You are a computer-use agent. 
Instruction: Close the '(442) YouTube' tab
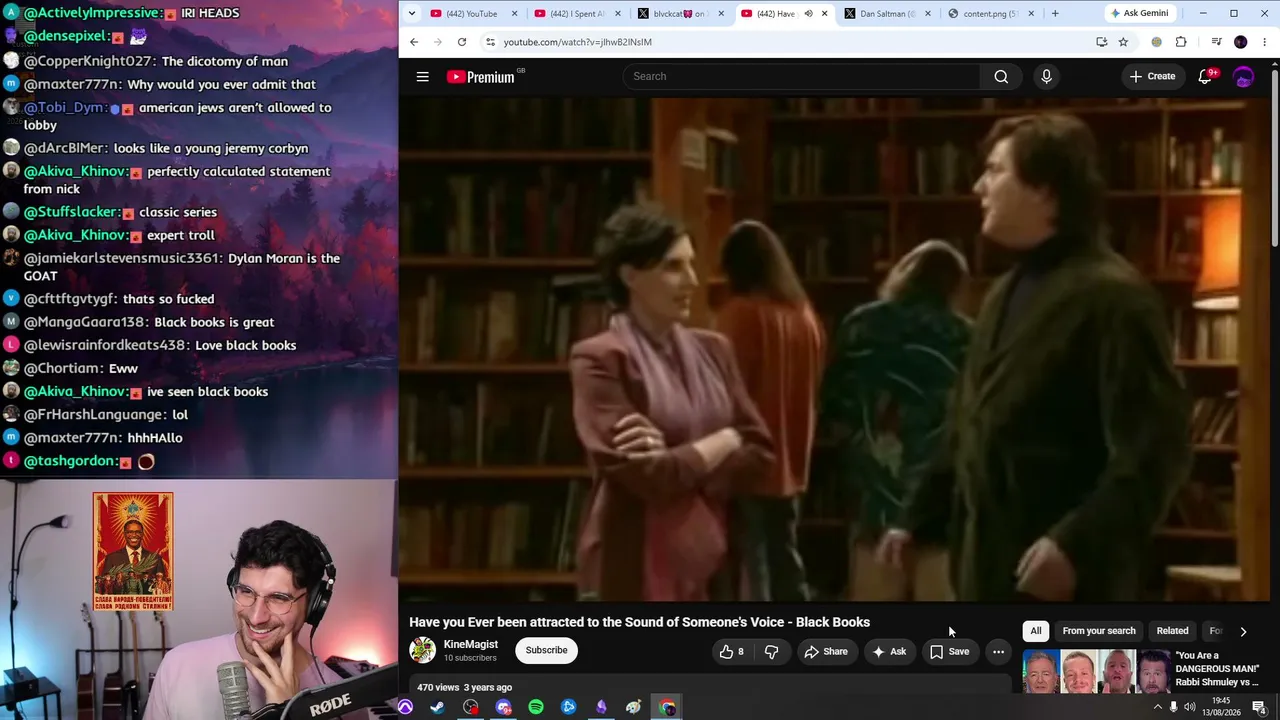tap(515, 14)
